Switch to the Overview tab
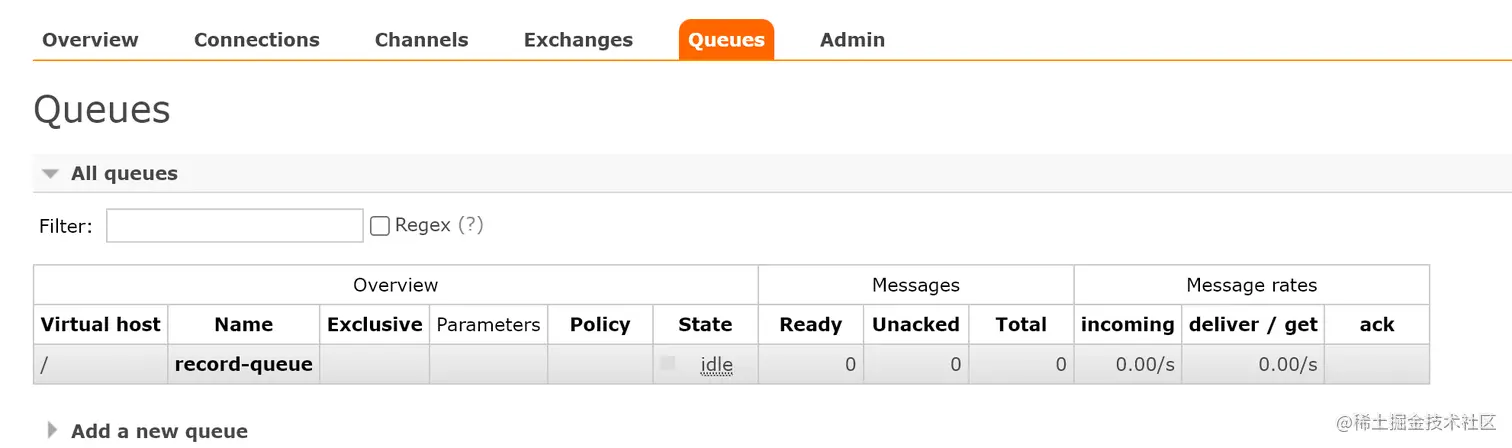Screen dimensions: 1512x448 pyautogui.click(x=90, y=40)
